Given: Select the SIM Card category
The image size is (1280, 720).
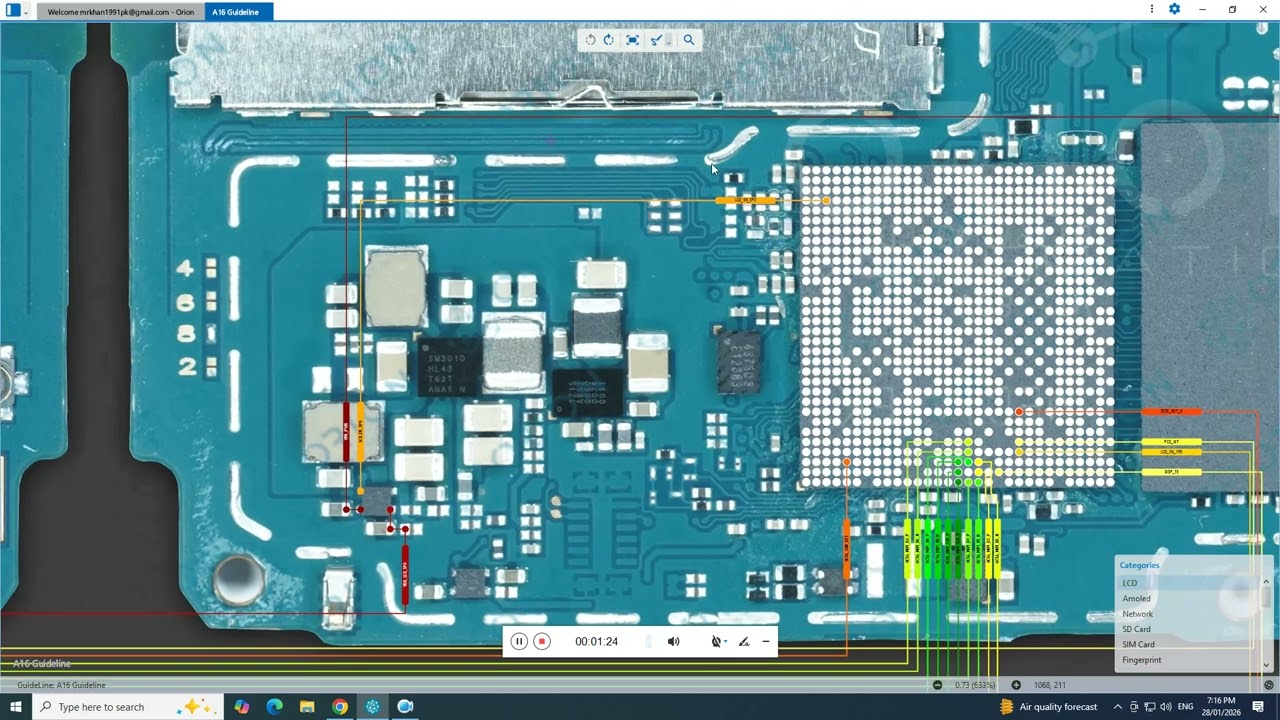Looking at the screenshot, I should [x=1138, y=644].
